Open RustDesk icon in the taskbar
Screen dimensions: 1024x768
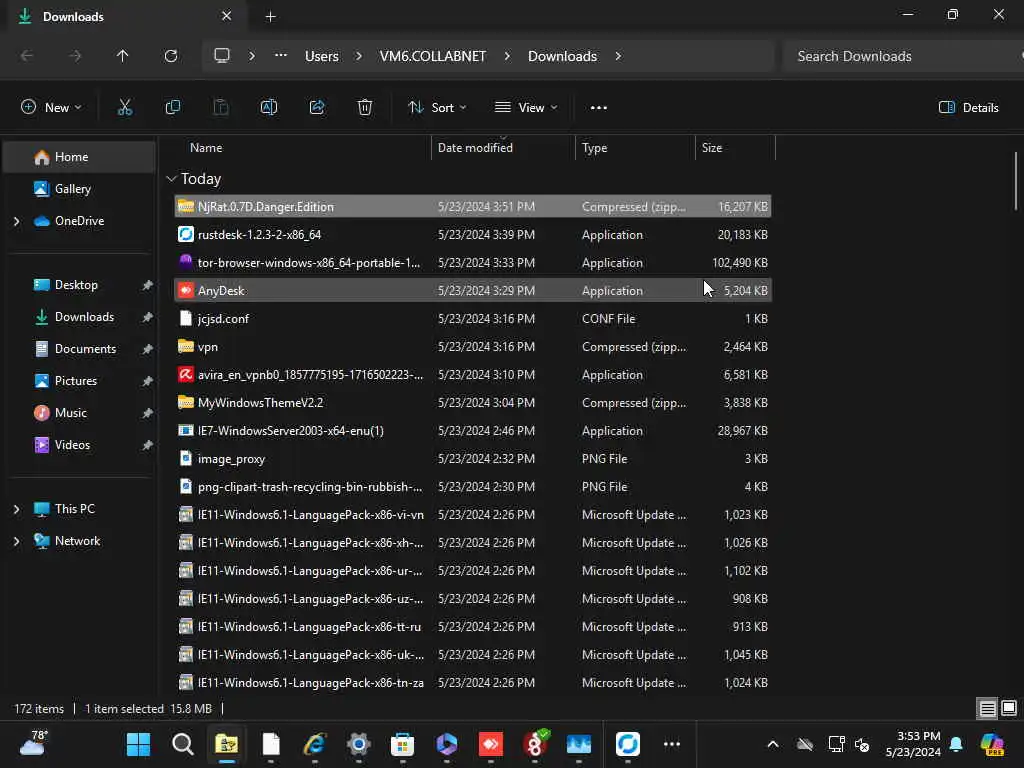pos(628,744)
